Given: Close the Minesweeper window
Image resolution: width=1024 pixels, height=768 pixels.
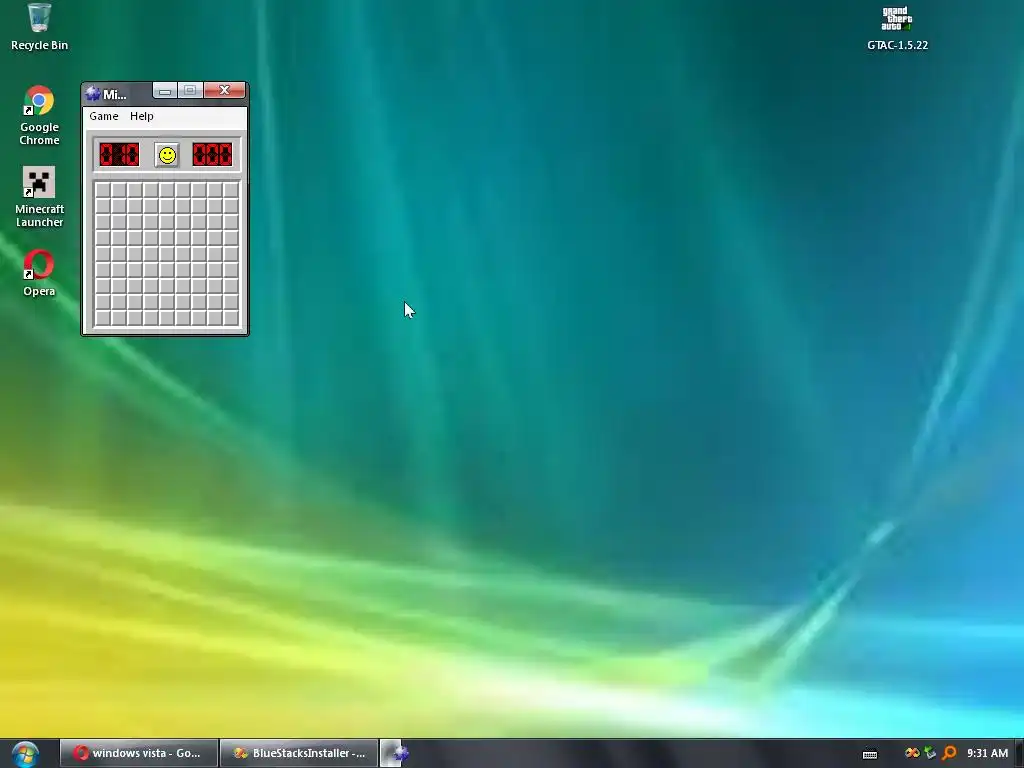Looking at the screenshot, I should tap(225, 90).
